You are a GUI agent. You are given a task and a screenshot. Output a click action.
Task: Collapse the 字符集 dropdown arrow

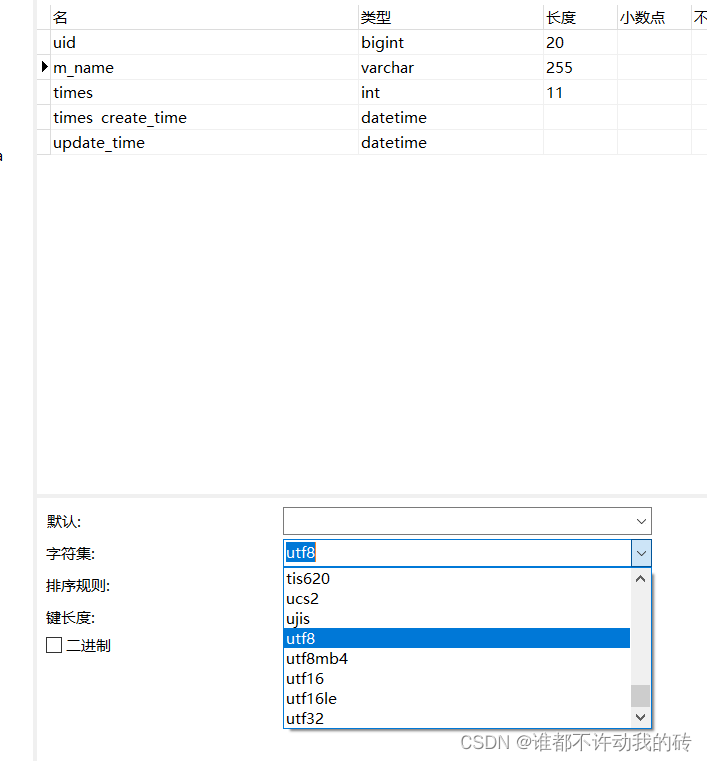(641, 553)
